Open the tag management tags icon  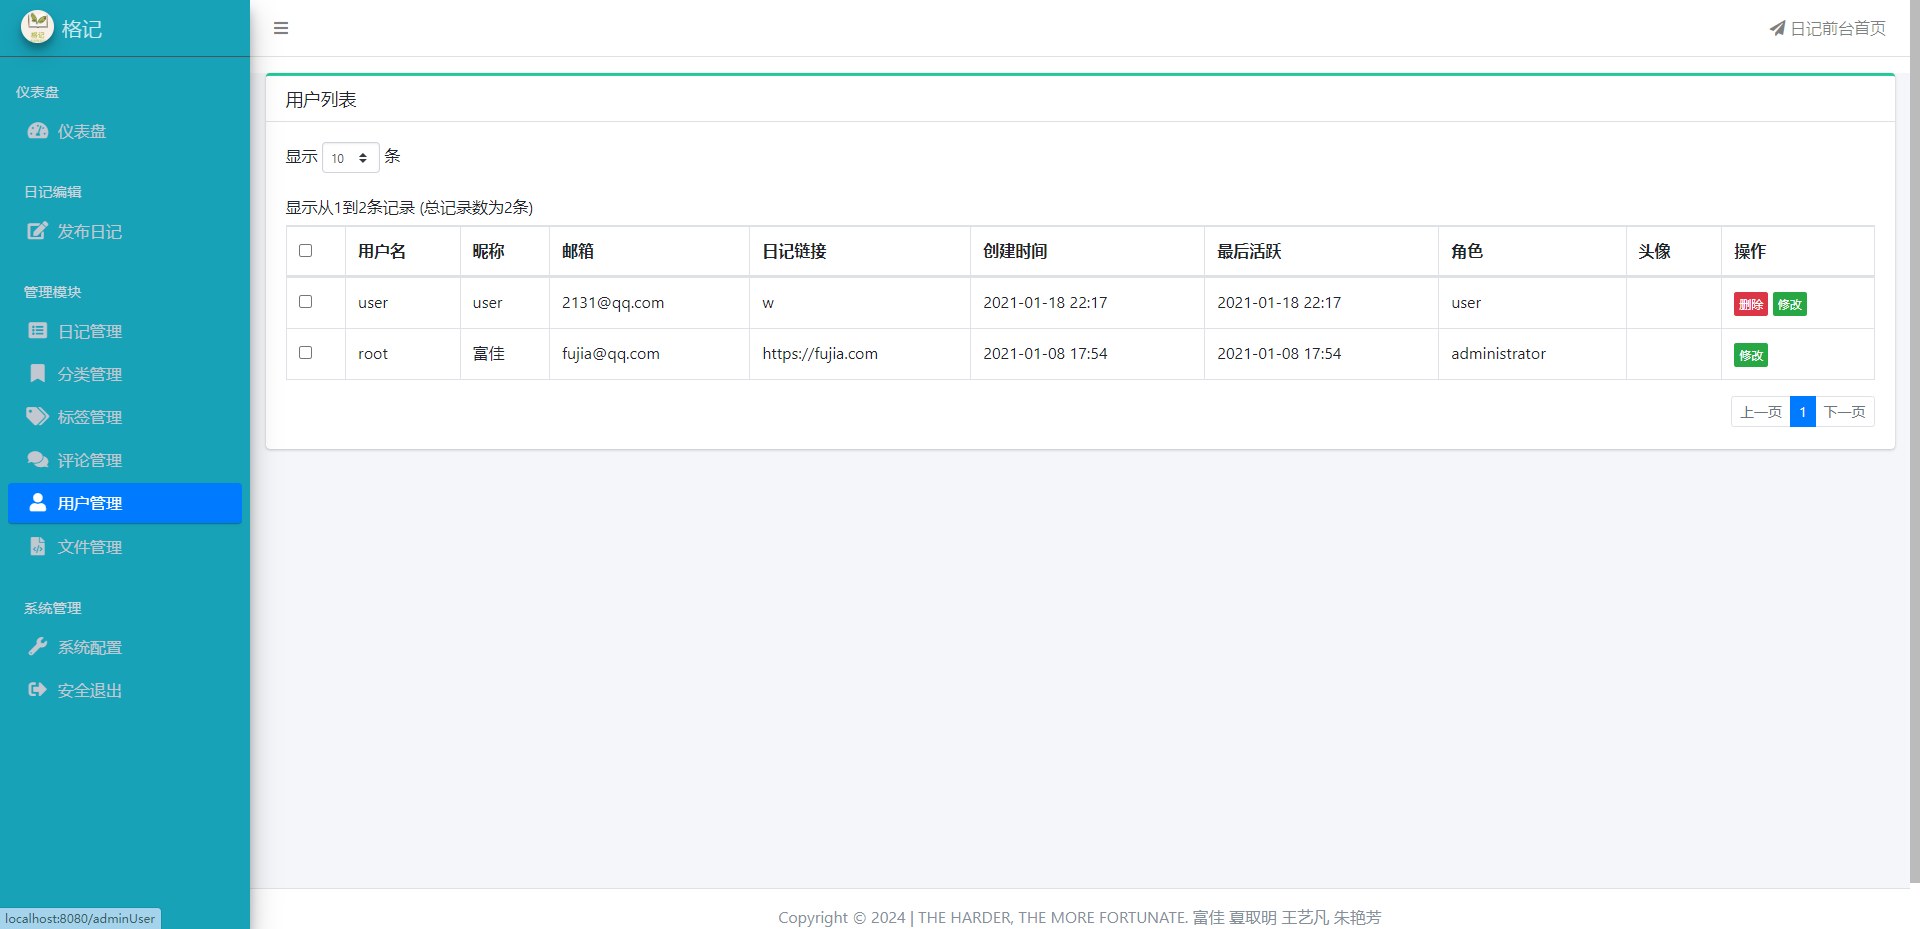pyautogui.click(x=38, y=416)
